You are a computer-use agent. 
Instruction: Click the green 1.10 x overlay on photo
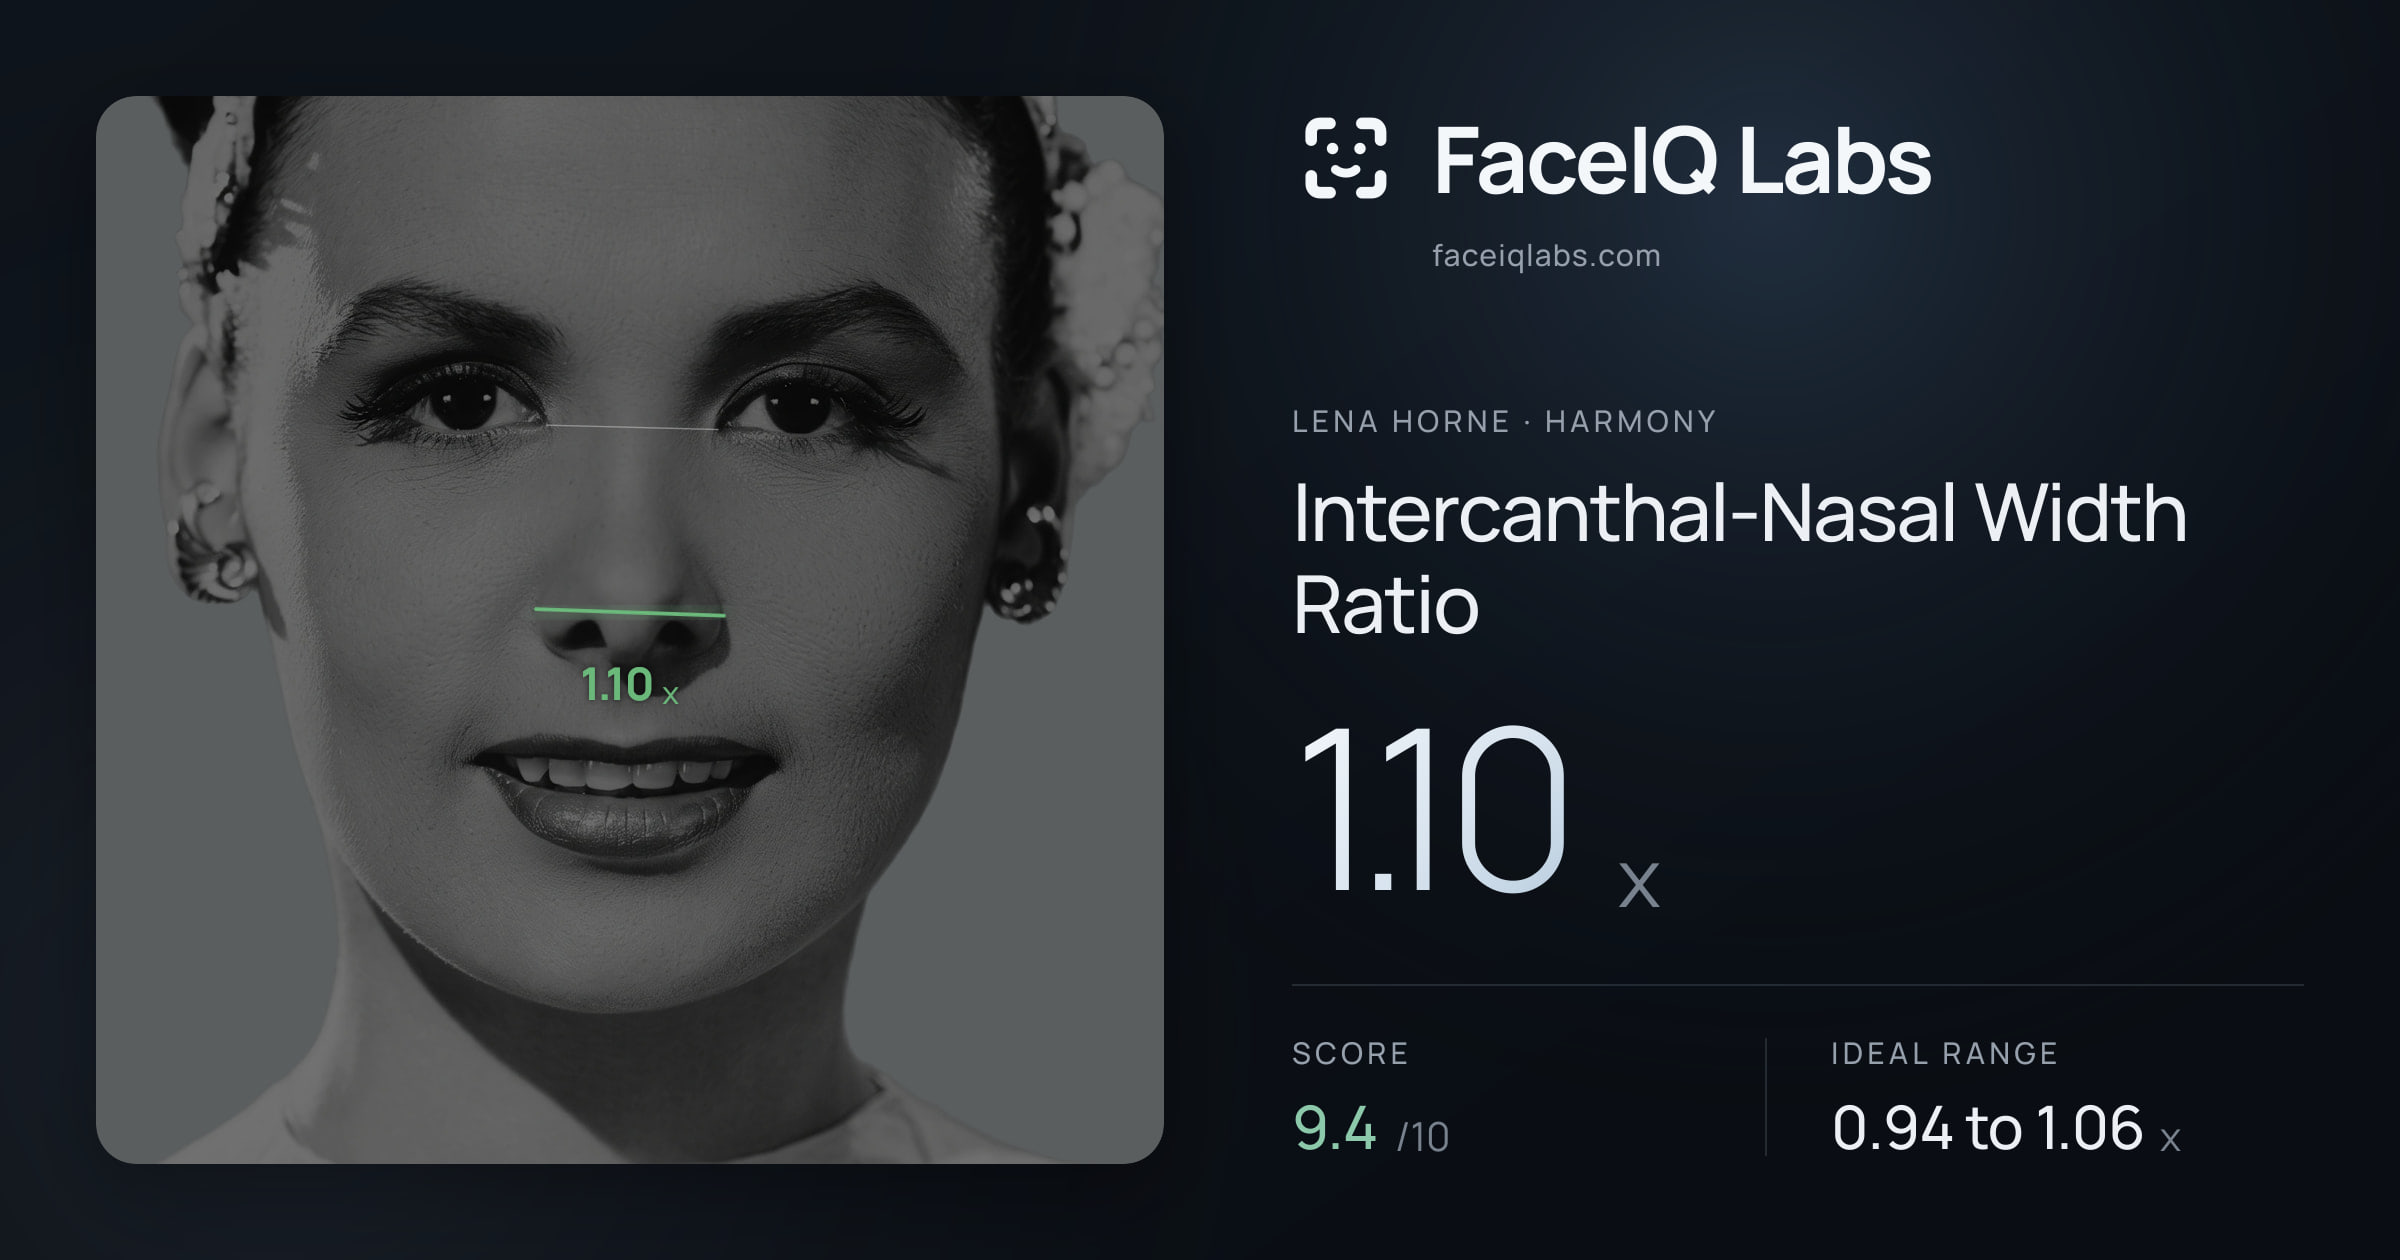click(x=630, y=686)
